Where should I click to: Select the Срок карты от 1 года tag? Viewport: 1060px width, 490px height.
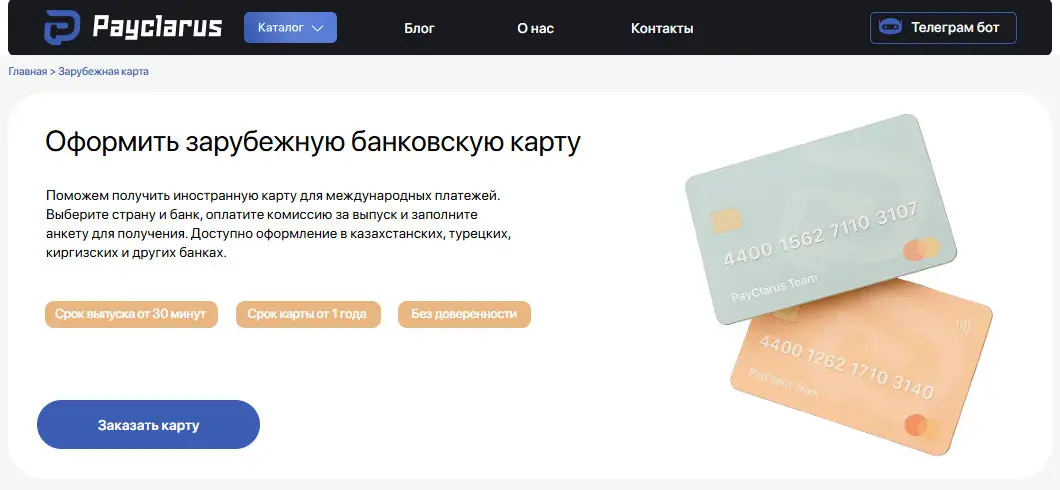pos(308,314)
